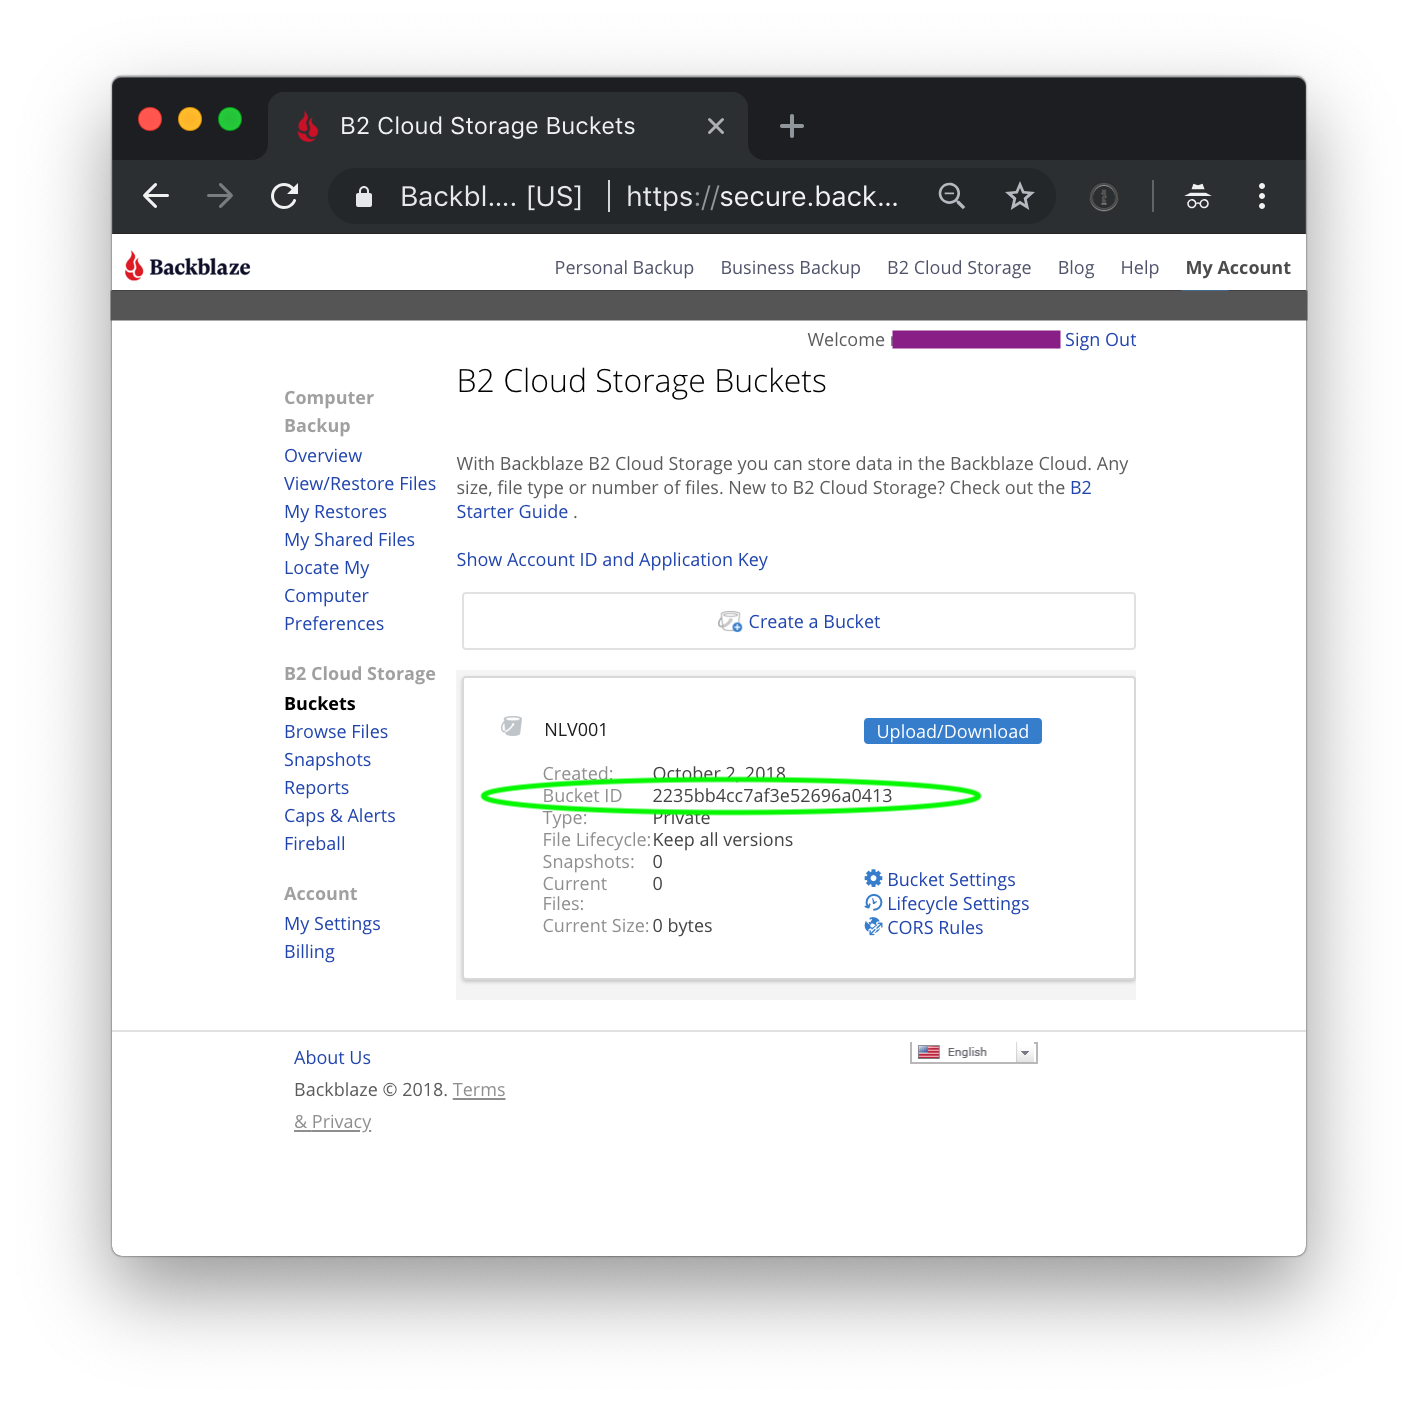The image size is (1418, 1404).
Task: Open Reports in sidebar
Action: pos(316,788)
